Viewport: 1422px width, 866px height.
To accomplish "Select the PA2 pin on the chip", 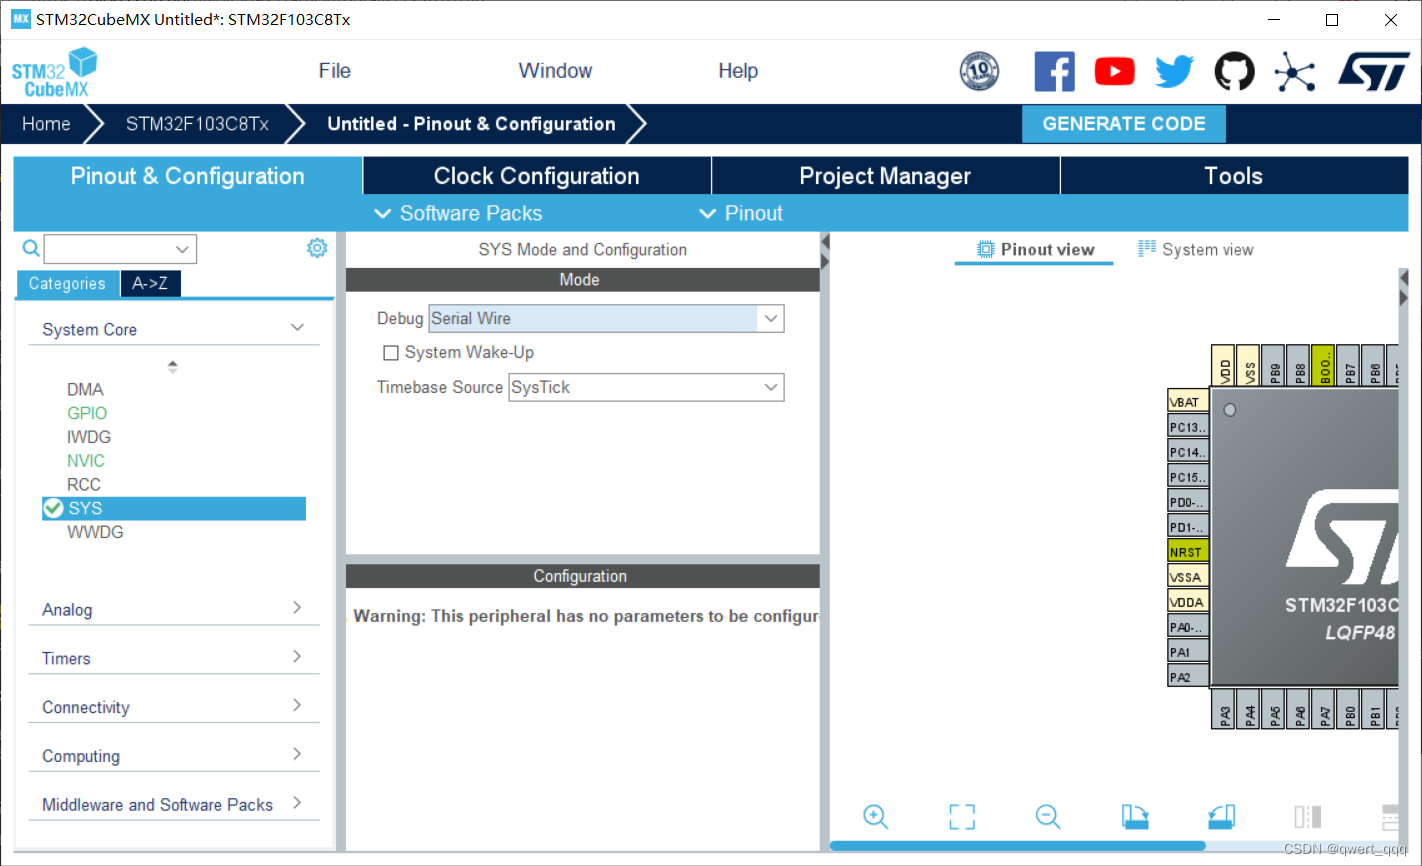I will tap(1188, 677).
